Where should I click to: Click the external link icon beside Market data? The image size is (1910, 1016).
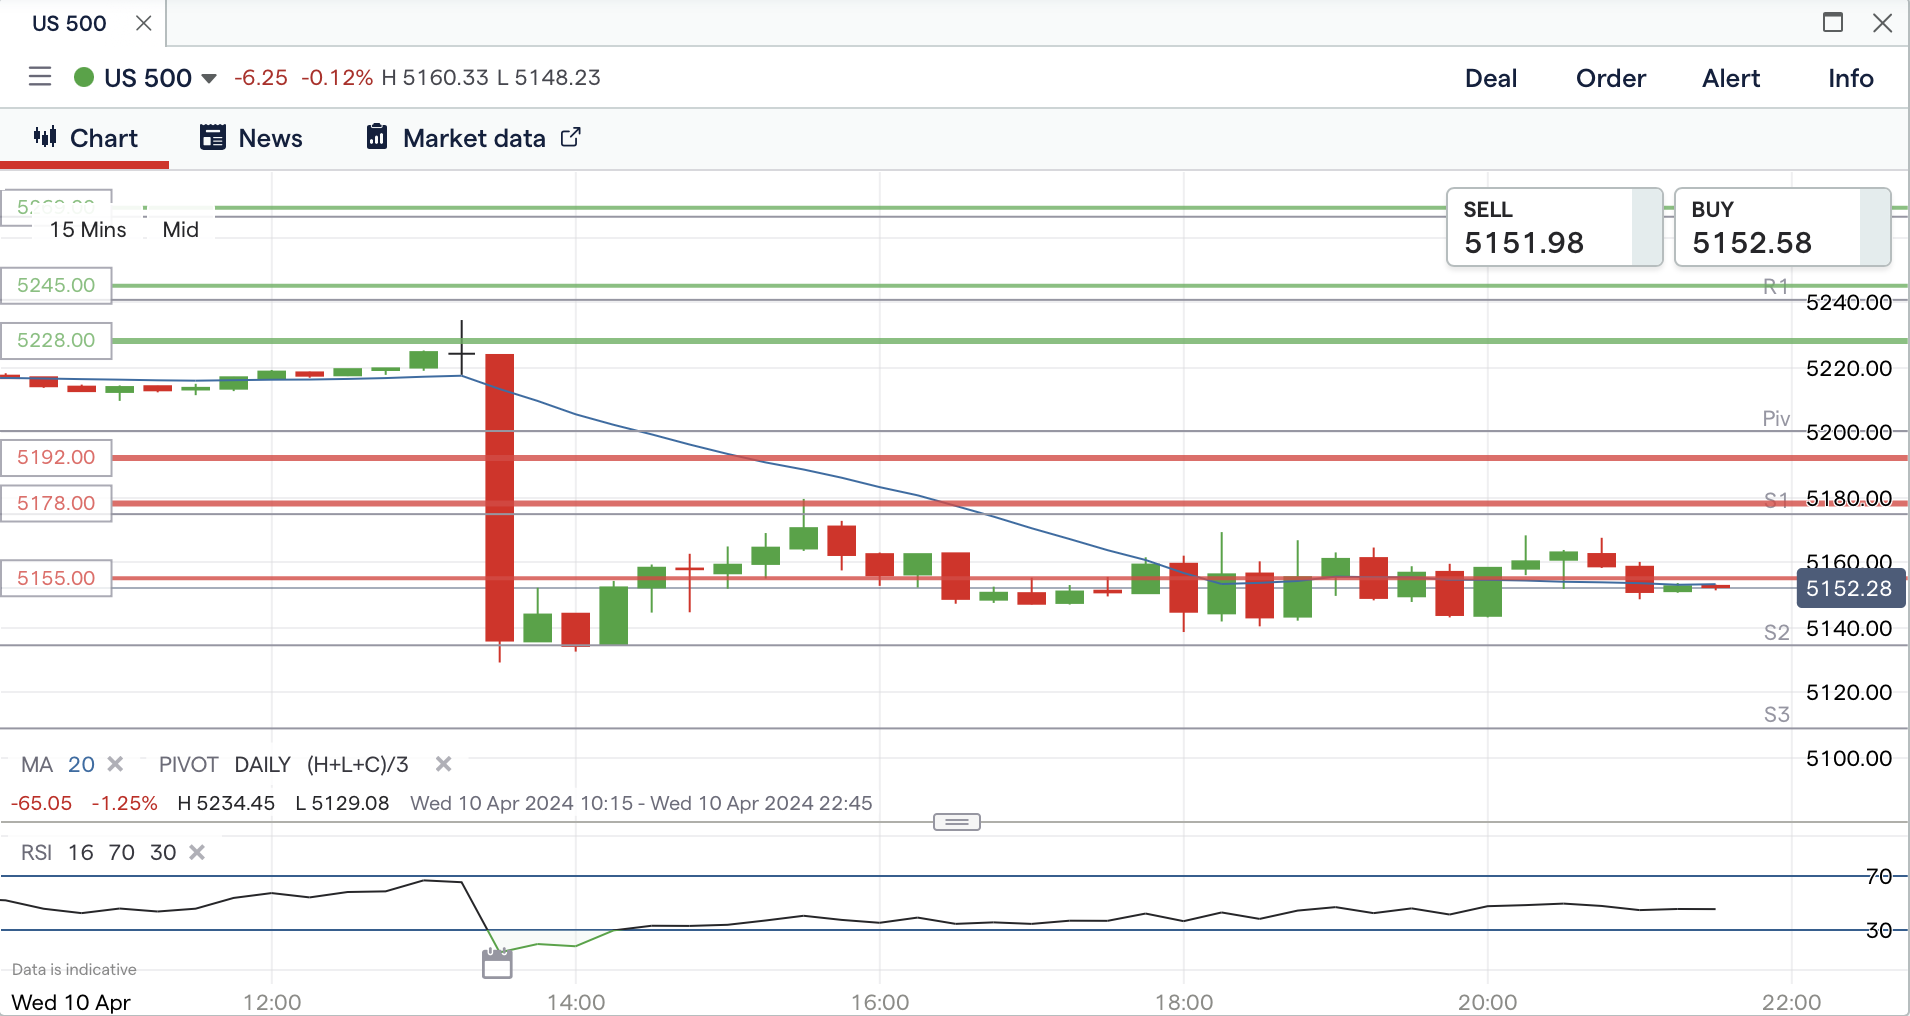[570, 137]
